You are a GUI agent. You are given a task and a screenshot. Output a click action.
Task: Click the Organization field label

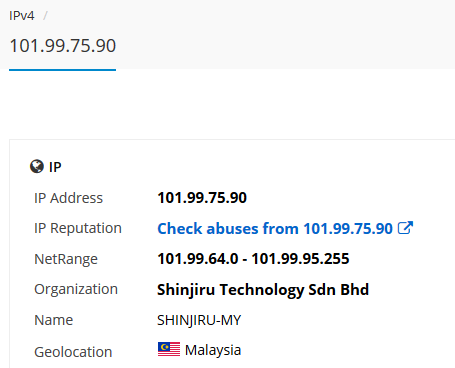[x=76, y=289]
